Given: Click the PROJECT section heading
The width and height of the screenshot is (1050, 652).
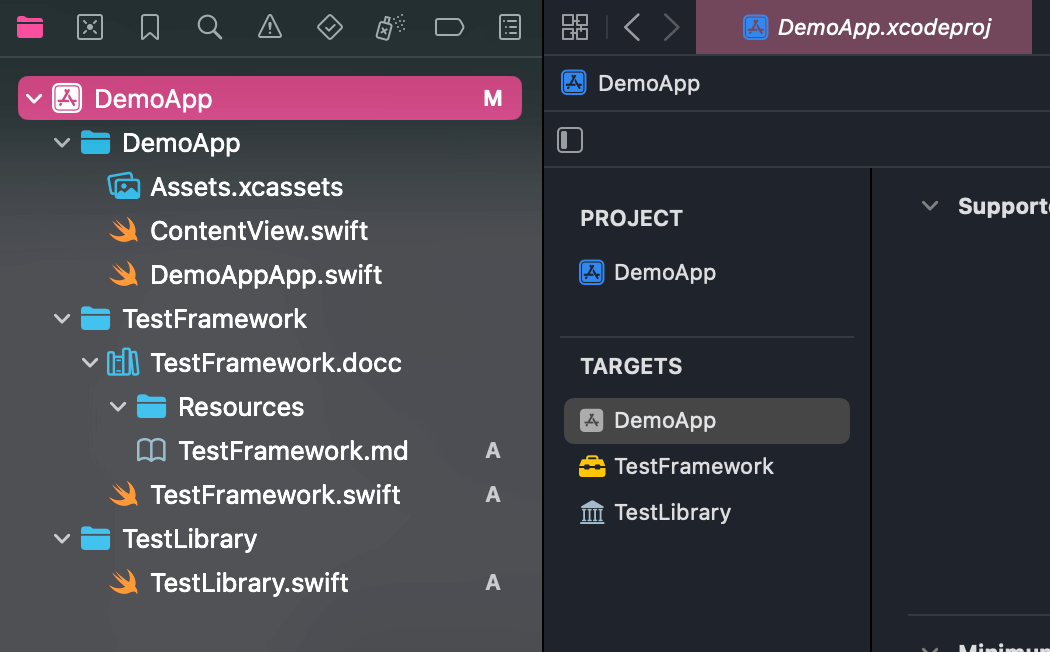Looking at the screenshot, I should click(x=631, y=218).
